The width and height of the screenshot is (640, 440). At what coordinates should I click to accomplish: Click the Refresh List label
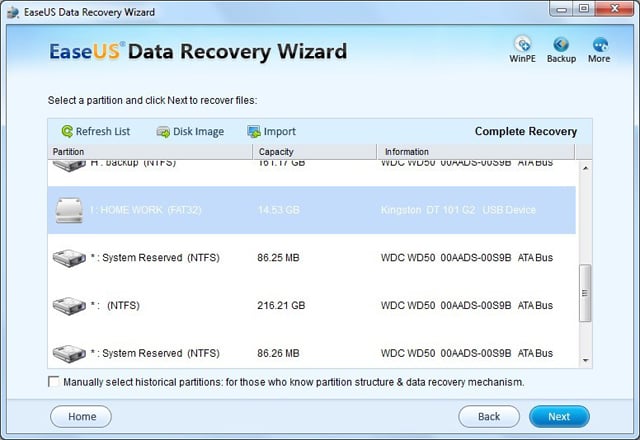(103, 131)
